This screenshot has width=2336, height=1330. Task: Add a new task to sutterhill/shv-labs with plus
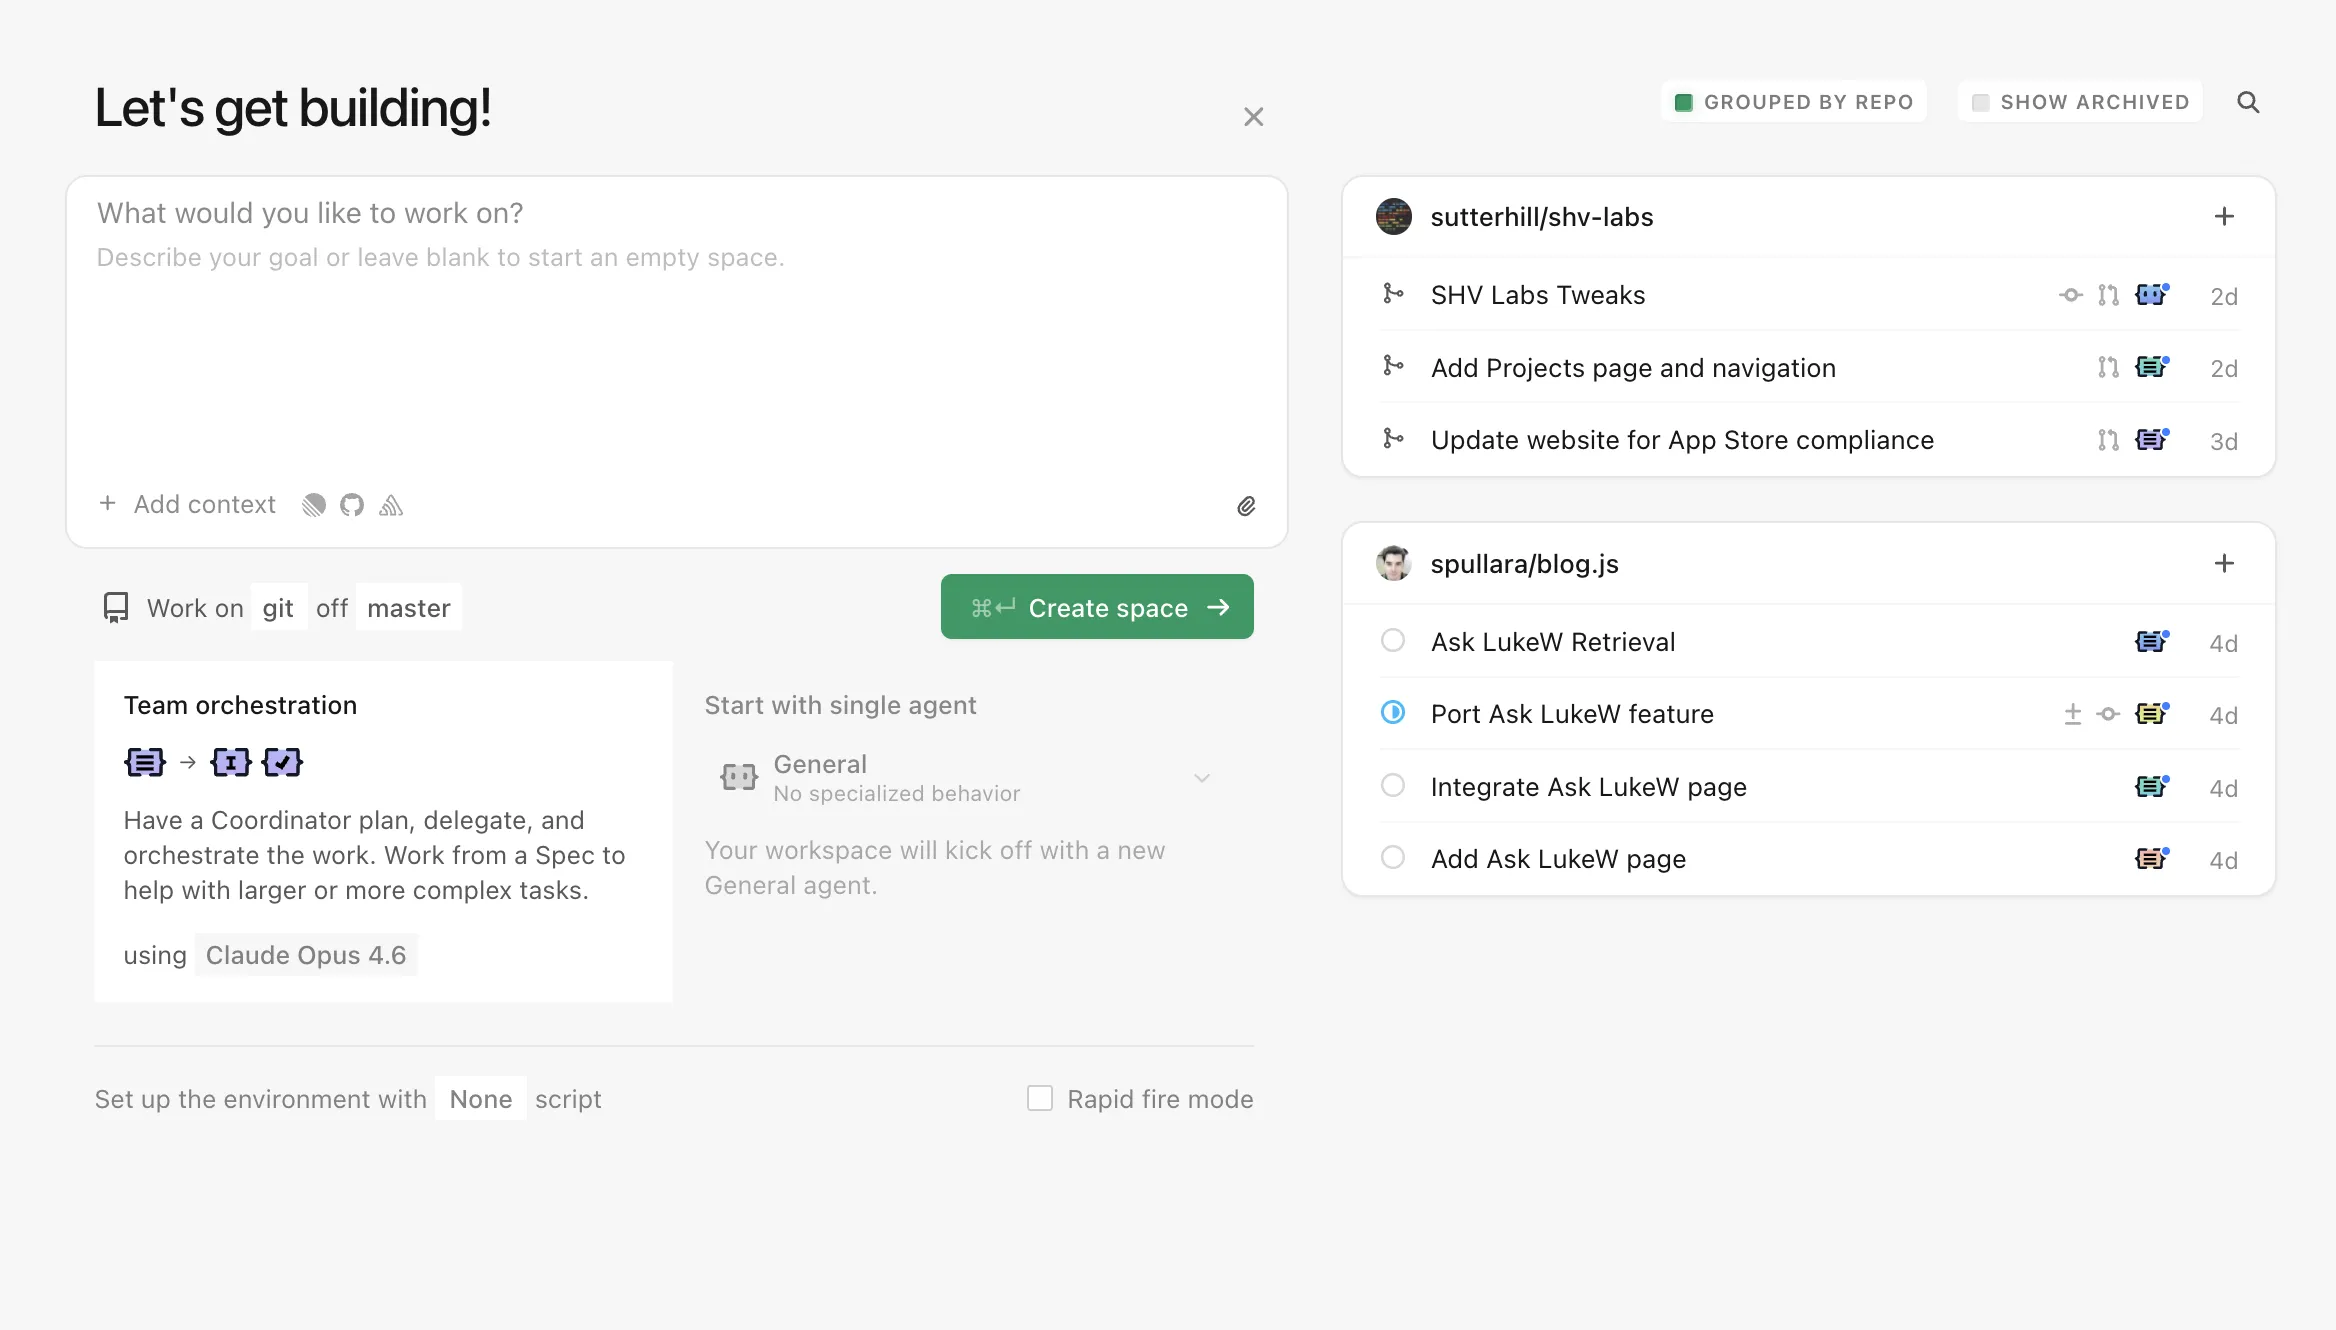[x=2225, y=216]
